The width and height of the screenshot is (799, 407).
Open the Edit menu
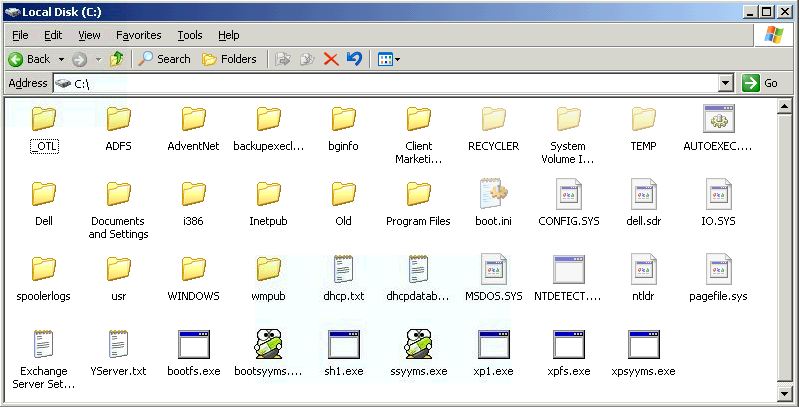point(53,35)
